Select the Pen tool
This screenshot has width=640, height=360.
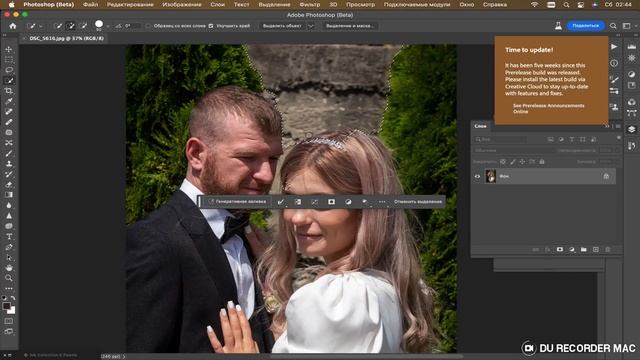tap(9, 247)
